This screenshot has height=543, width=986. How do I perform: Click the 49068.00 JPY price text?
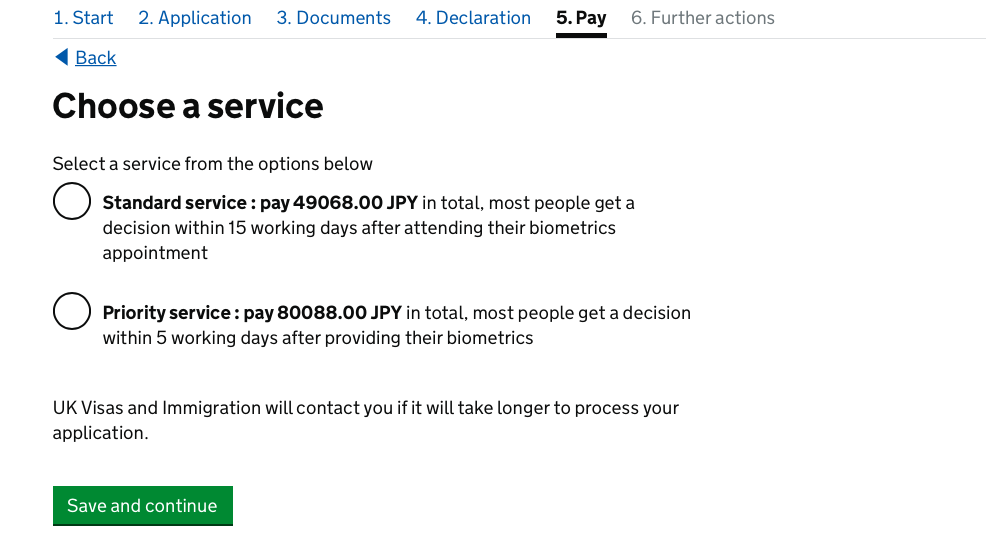(x=355, y=203)
